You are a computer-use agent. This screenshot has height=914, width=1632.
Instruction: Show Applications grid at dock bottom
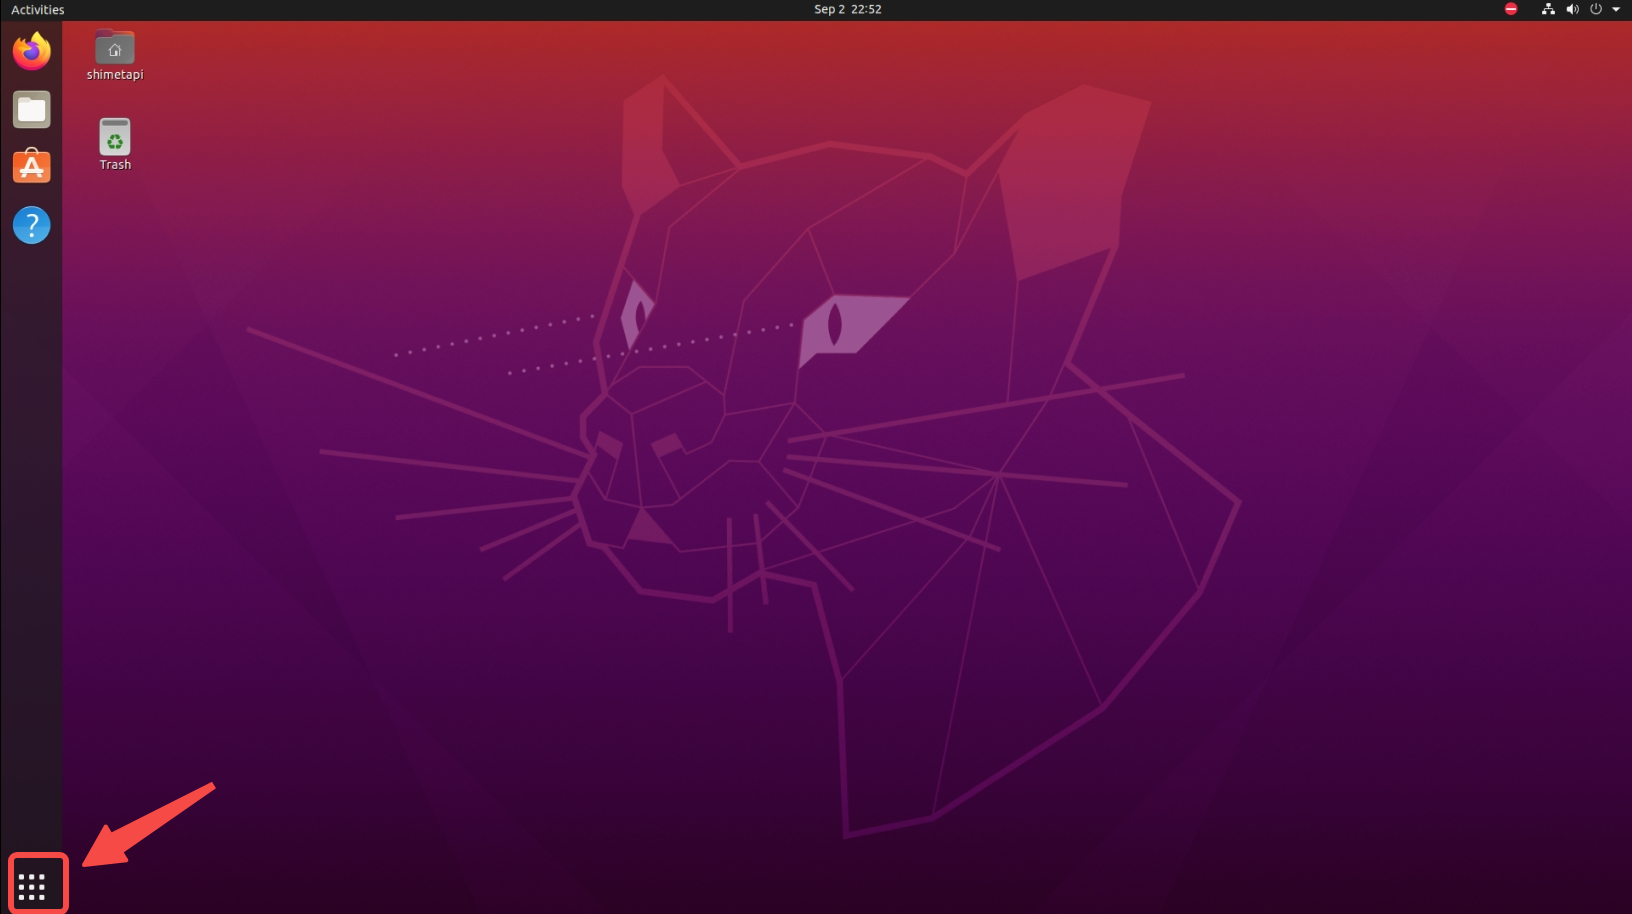point(32,886)
